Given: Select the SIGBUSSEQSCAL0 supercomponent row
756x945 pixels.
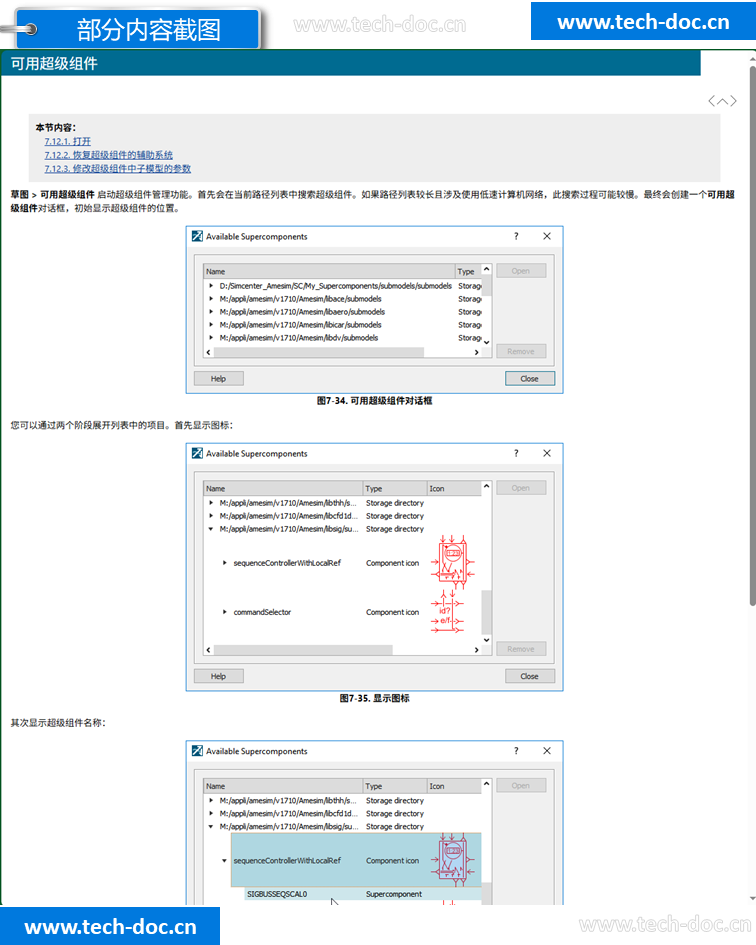Looking at the screenshot, I should click(362, 894).
